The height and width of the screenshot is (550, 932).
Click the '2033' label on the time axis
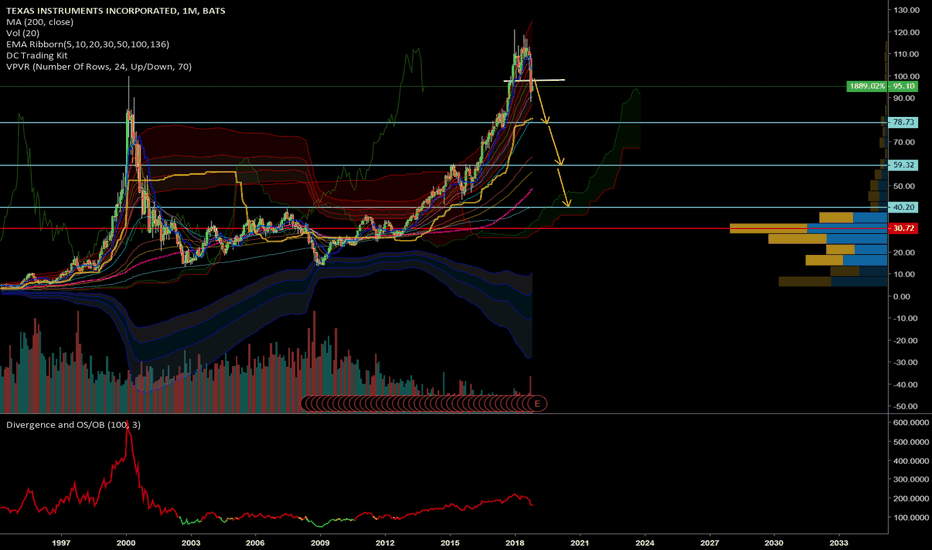(x=839, y=542)
